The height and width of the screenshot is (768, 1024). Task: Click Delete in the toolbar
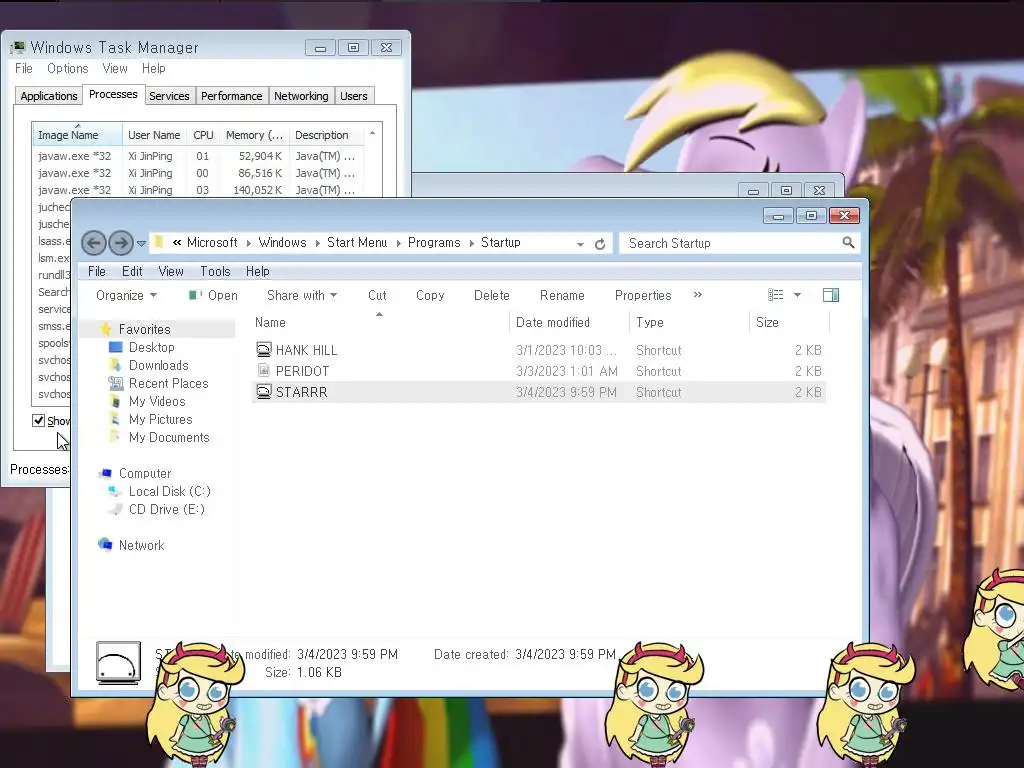[x=492, y=295]
